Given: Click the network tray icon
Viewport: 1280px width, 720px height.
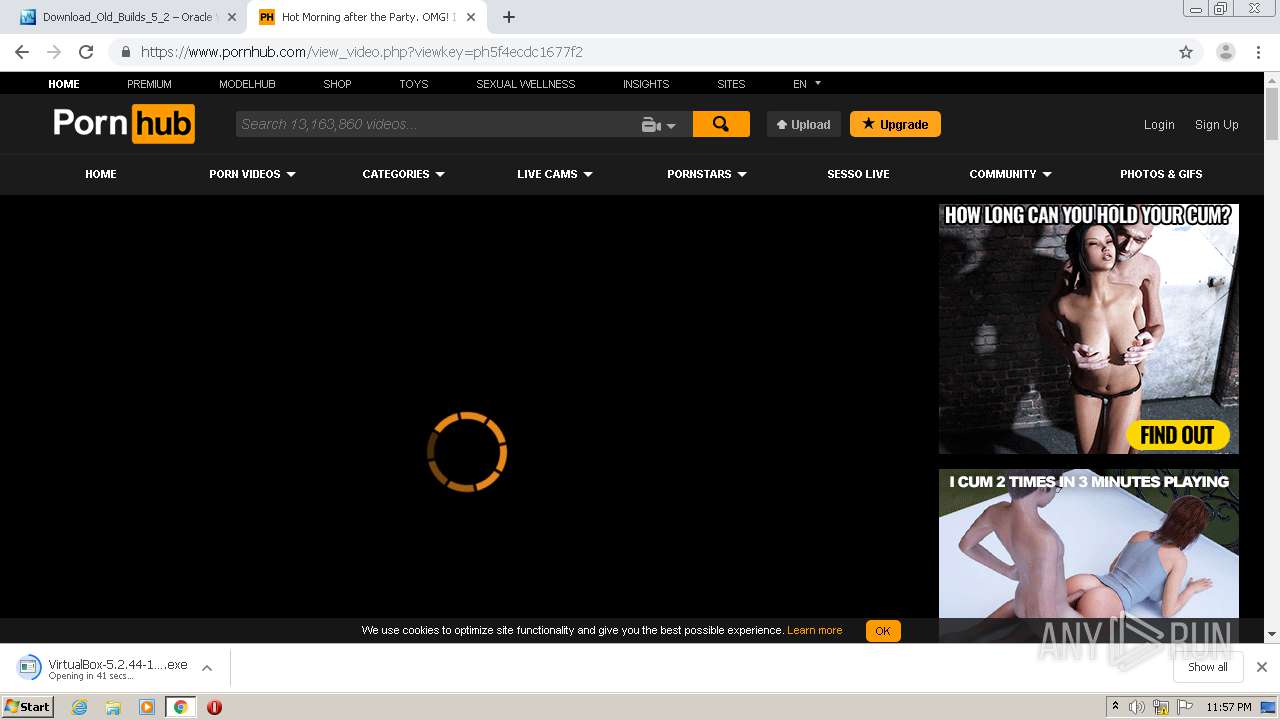Looking at the screenshot, I should [x=1161, y=707].
